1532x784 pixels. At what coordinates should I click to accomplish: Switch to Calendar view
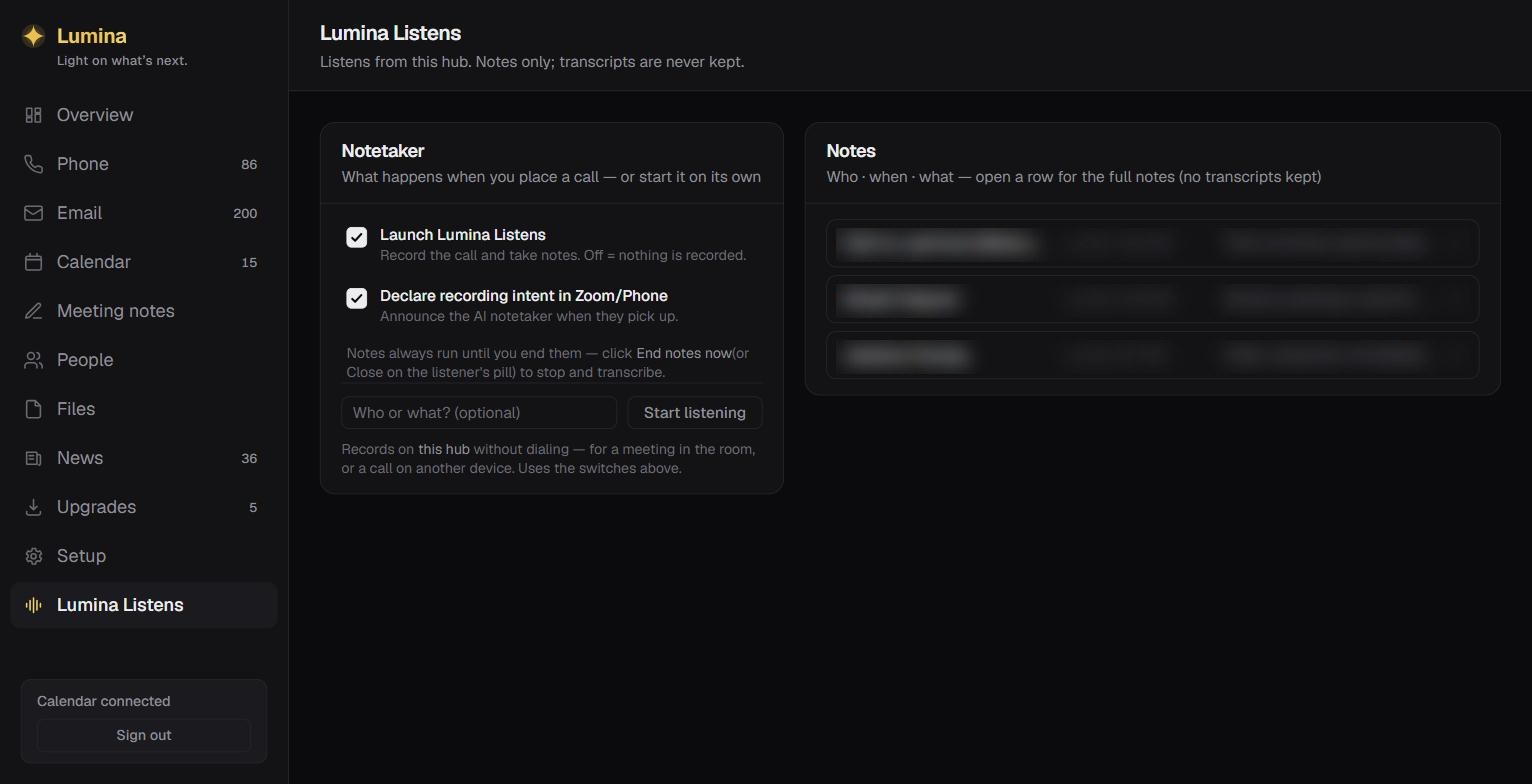coord(144,262)
